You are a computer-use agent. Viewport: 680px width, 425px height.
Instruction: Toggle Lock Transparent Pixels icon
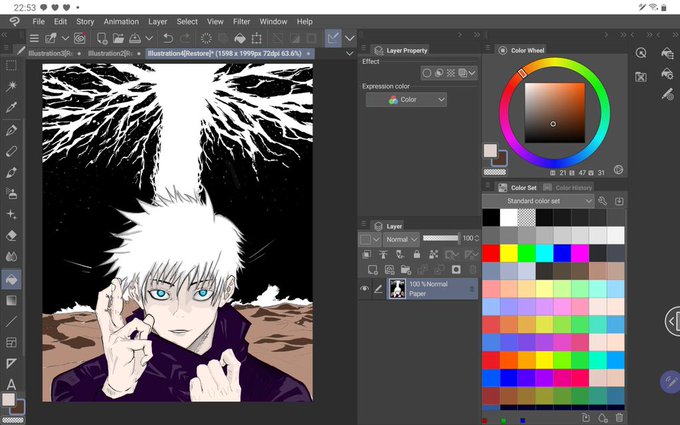(433, 255)
